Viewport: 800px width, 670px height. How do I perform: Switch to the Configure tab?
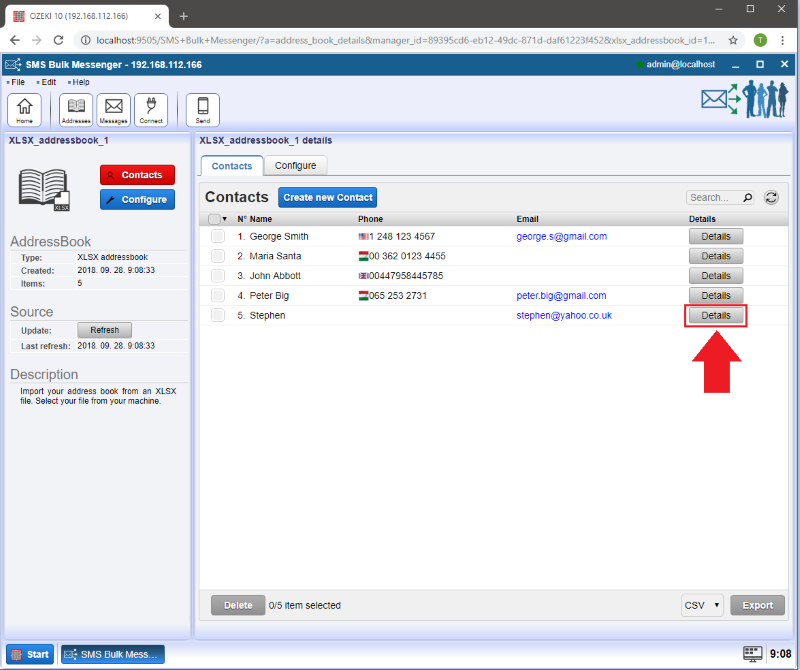295,166
